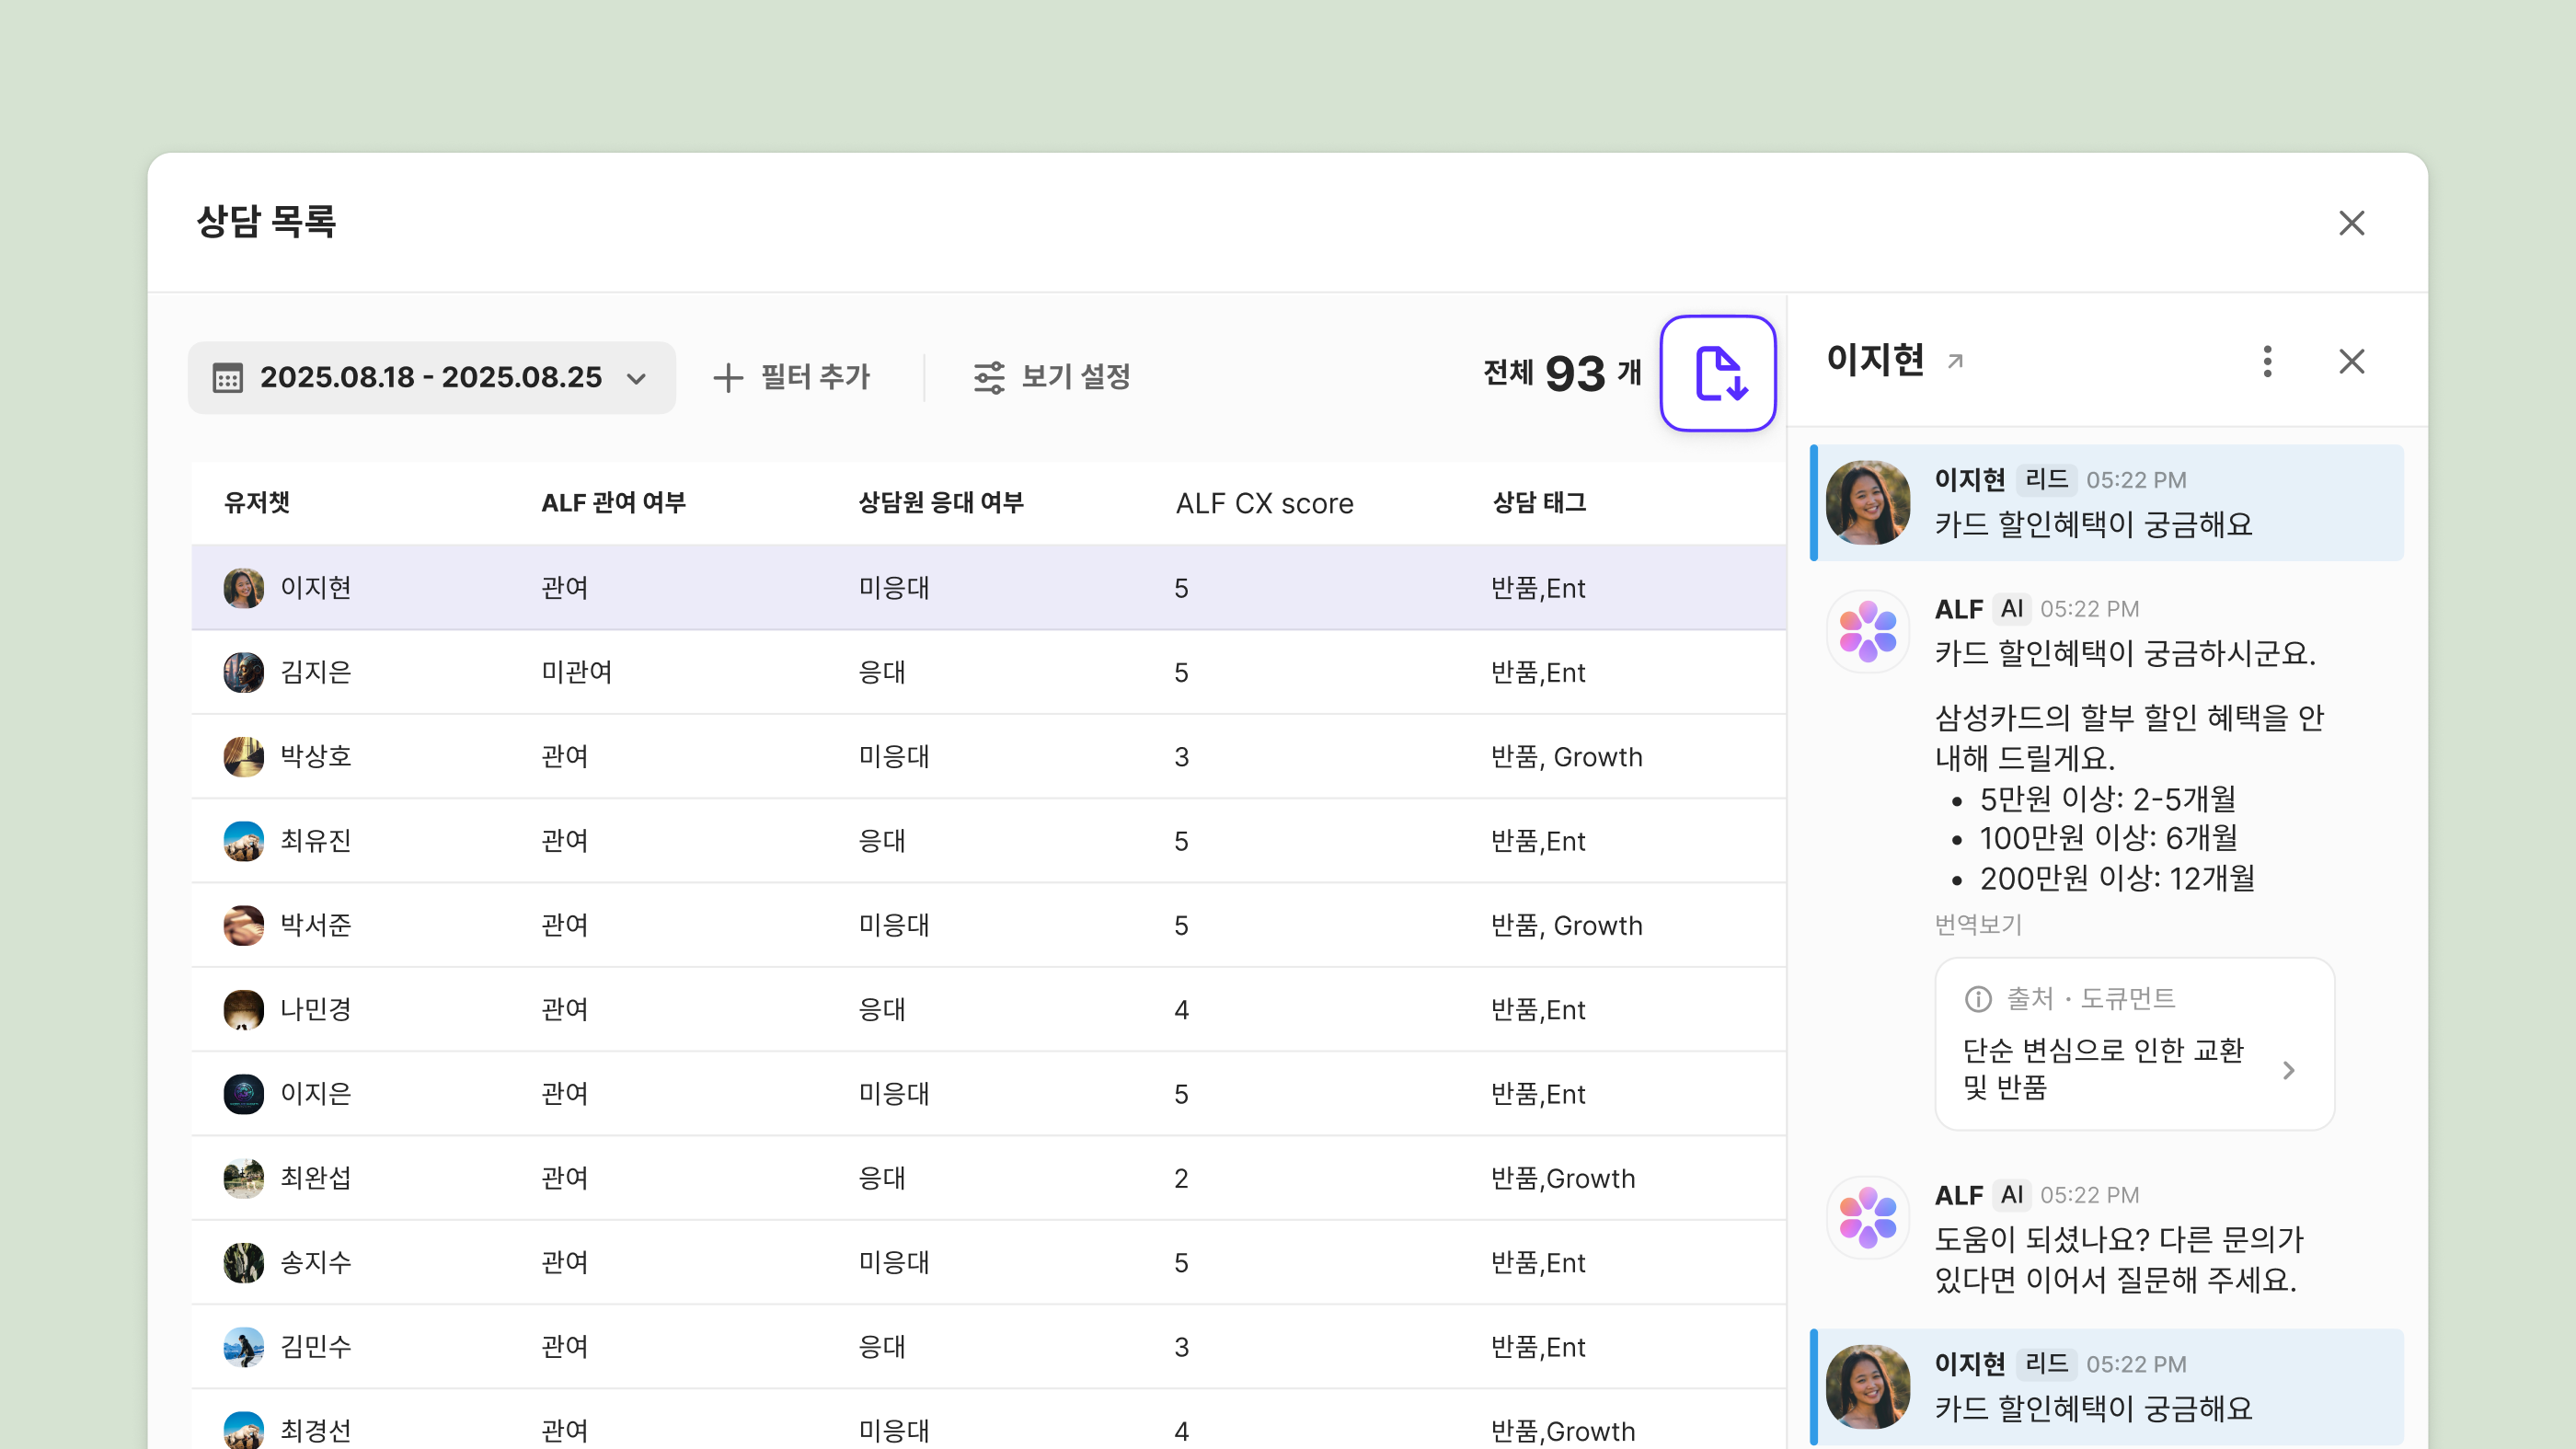The height and width of the screenshot is (1449, 2576).
Task: Select the 나민경 name in the table
Action: (x=316, y=1010)
